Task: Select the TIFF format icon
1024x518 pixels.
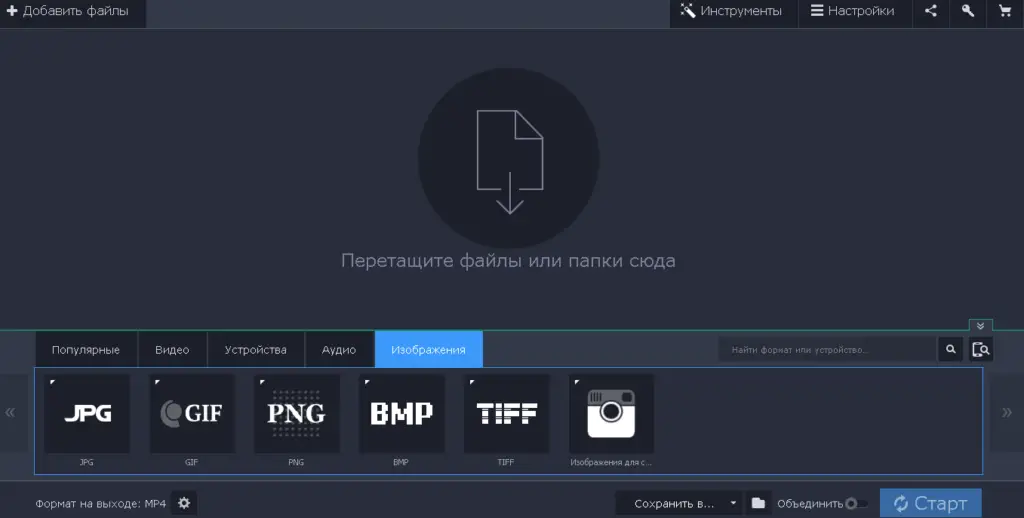Action: [x=507, y=413]
